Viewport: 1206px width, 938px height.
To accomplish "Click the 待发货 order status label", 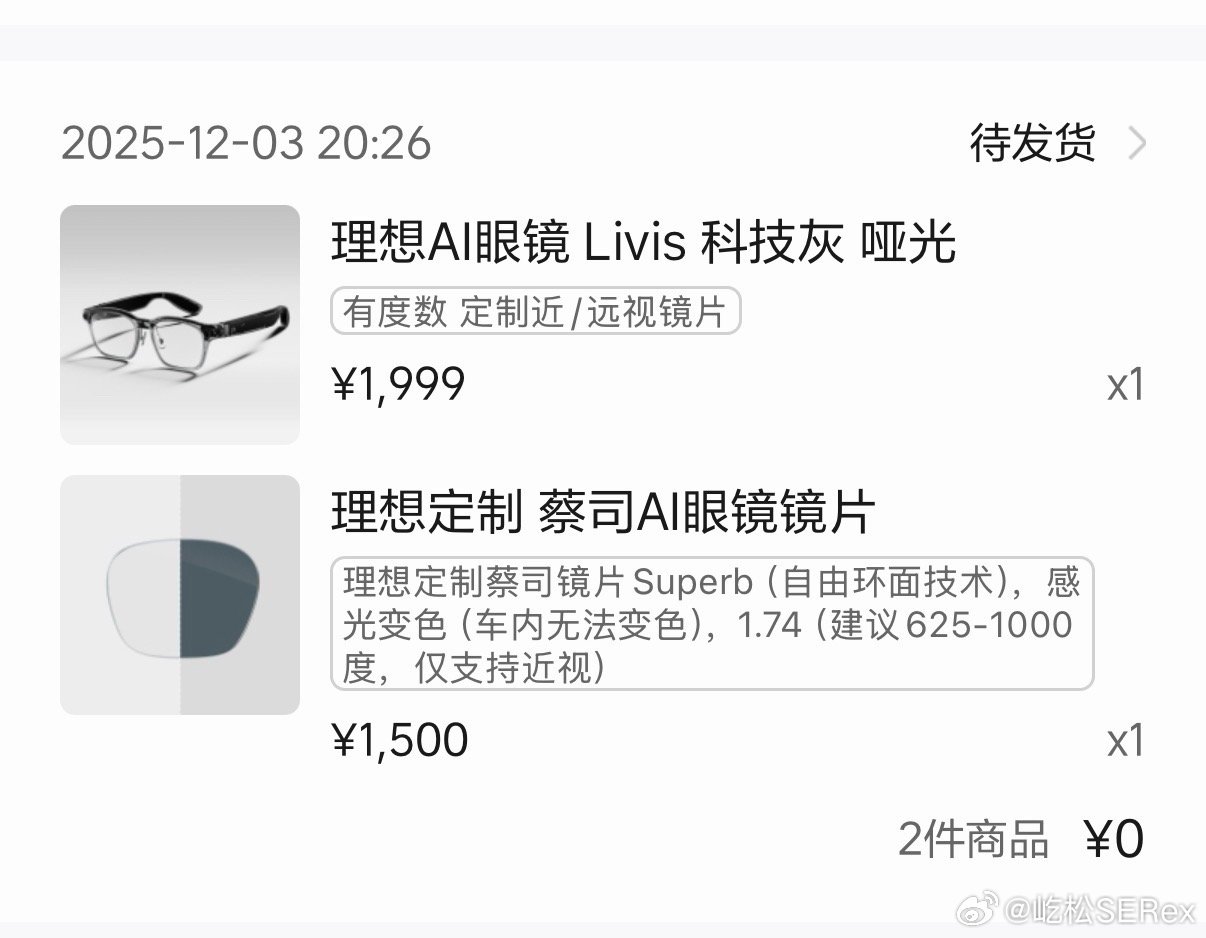I will pyautogui.click(x=1031, y=144).
